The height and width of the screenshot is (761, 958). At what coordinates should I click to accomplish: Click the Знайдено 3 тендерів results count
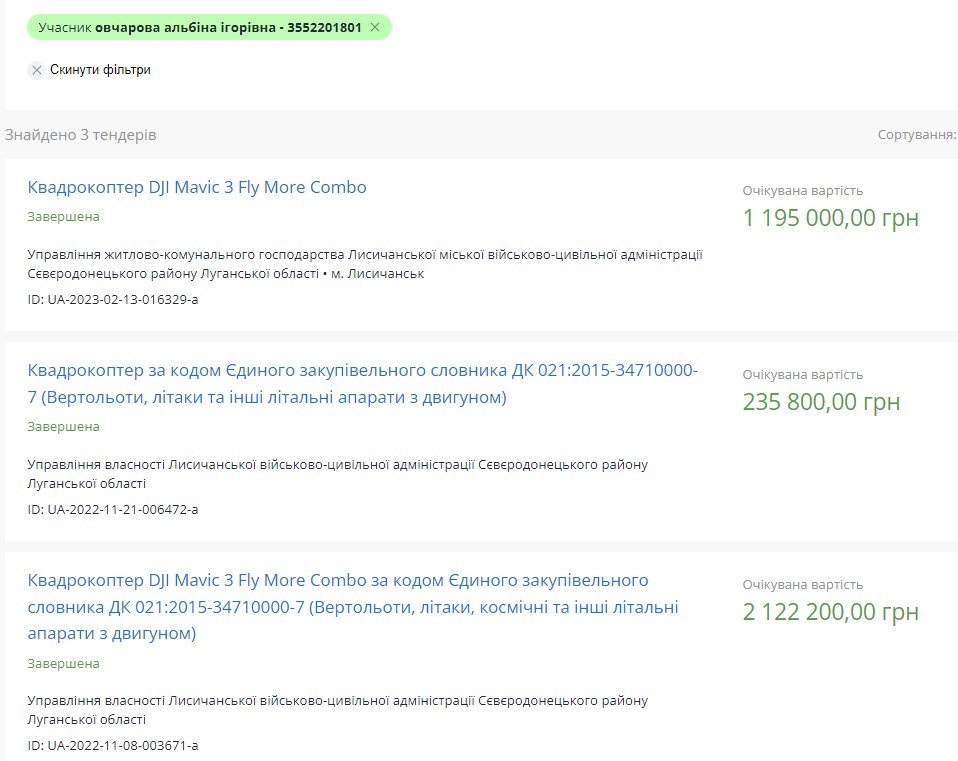[x=81, y=134]
